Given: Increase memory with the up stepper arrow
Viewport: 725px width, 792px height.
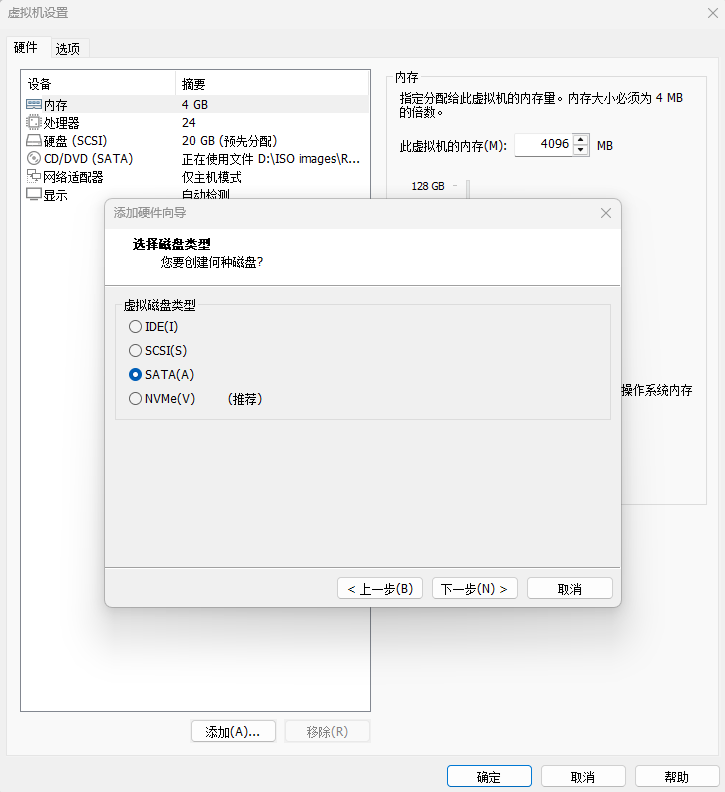Looking at the screenshot, I should [x=581, y=140].
